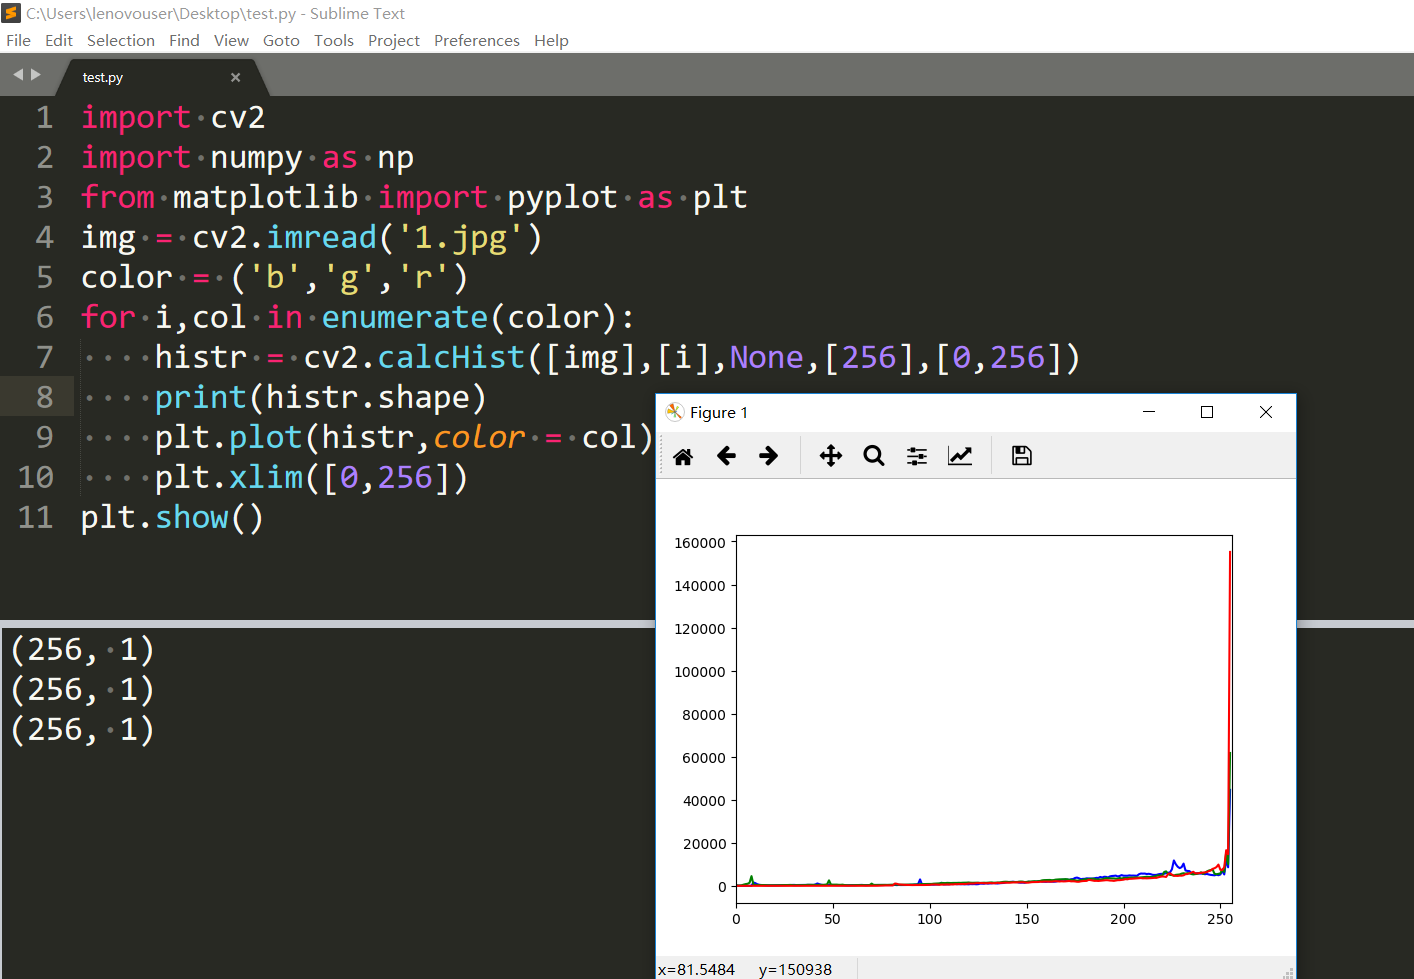Open the Help menu
The image size is (1414, 979).
pos(551,40)
